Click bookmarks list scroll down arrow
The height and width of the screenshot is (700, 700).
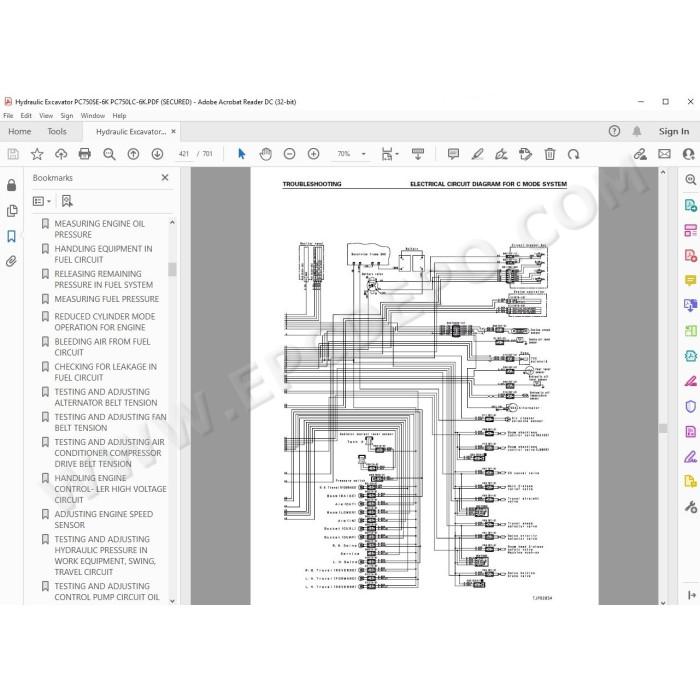click(x=172, y=601)
